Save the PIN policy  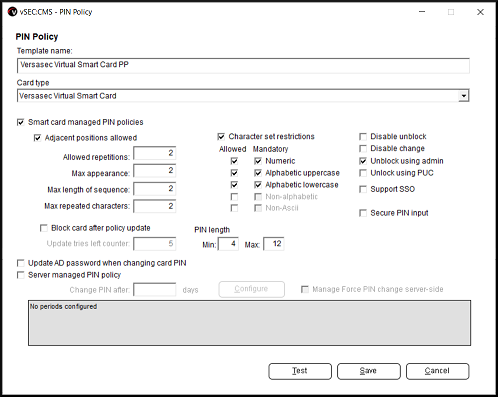[369, 371]
